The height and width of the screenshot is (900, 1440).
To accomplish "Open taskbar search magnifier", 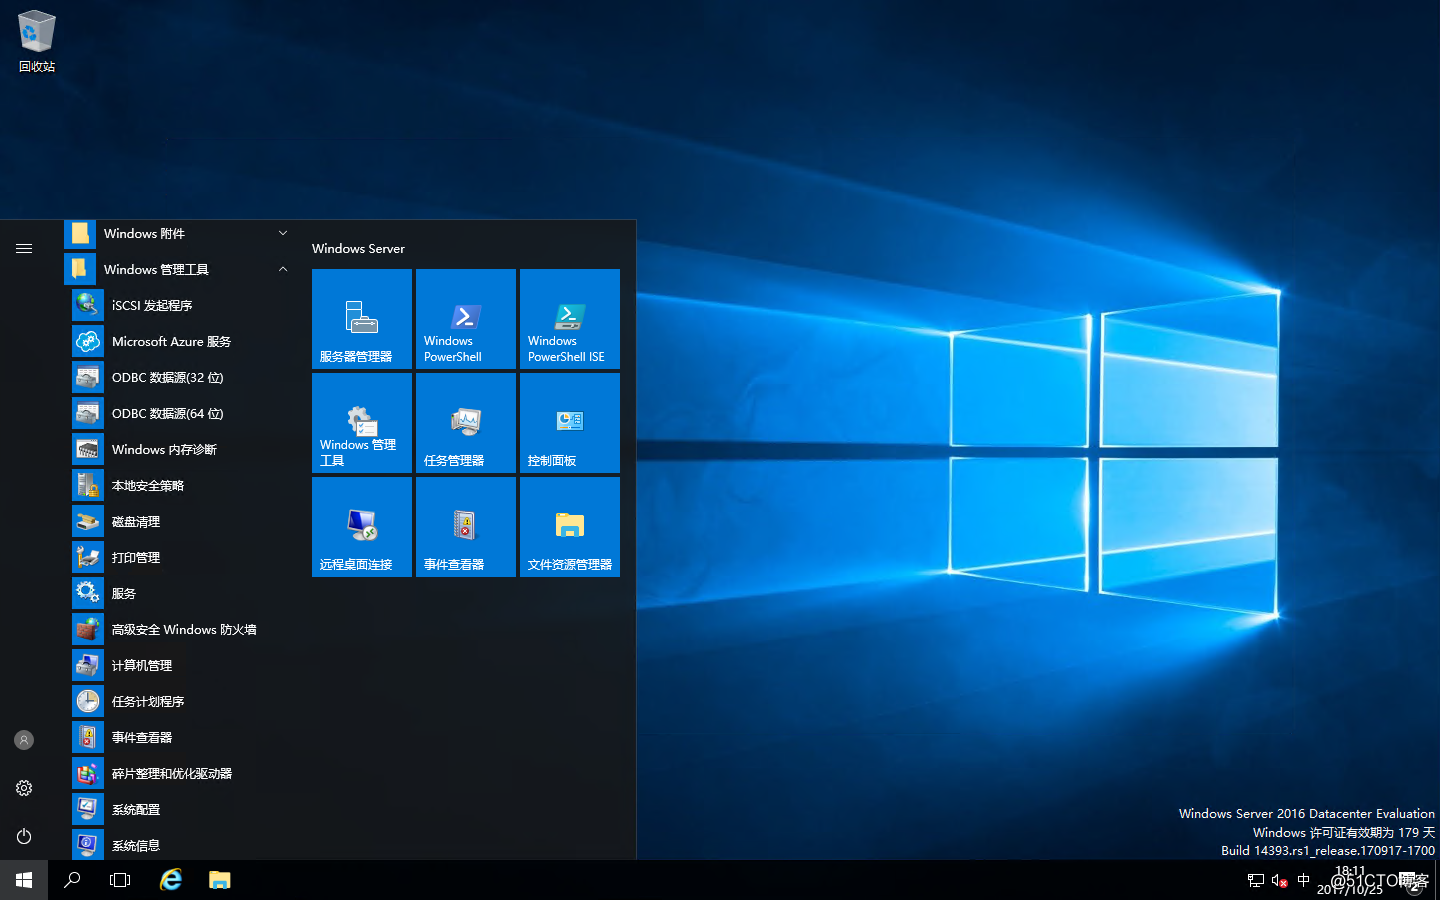I will click(72, 880).
